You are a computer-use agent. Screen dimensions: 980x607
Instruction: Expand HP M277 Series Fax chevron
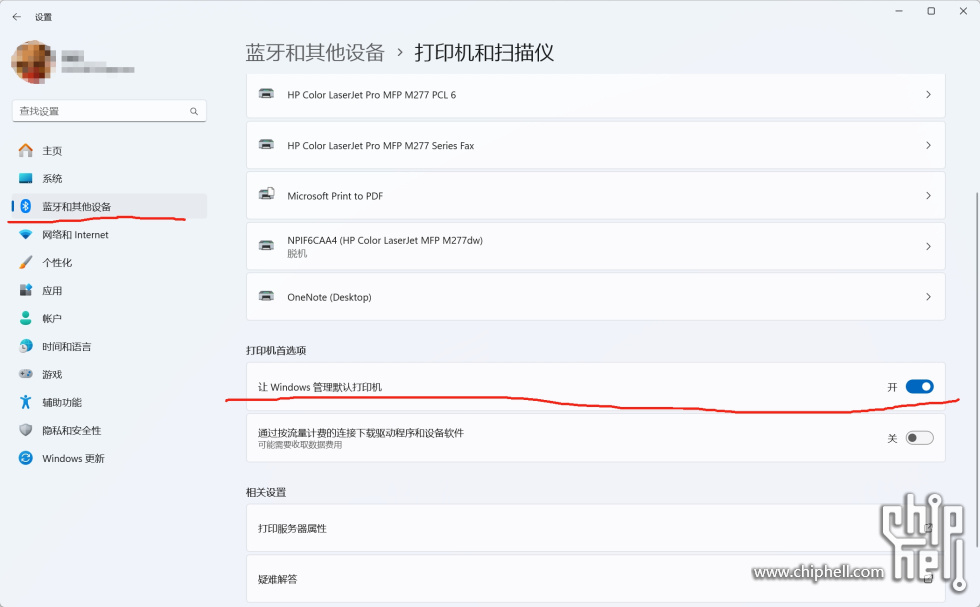[928, 145]
